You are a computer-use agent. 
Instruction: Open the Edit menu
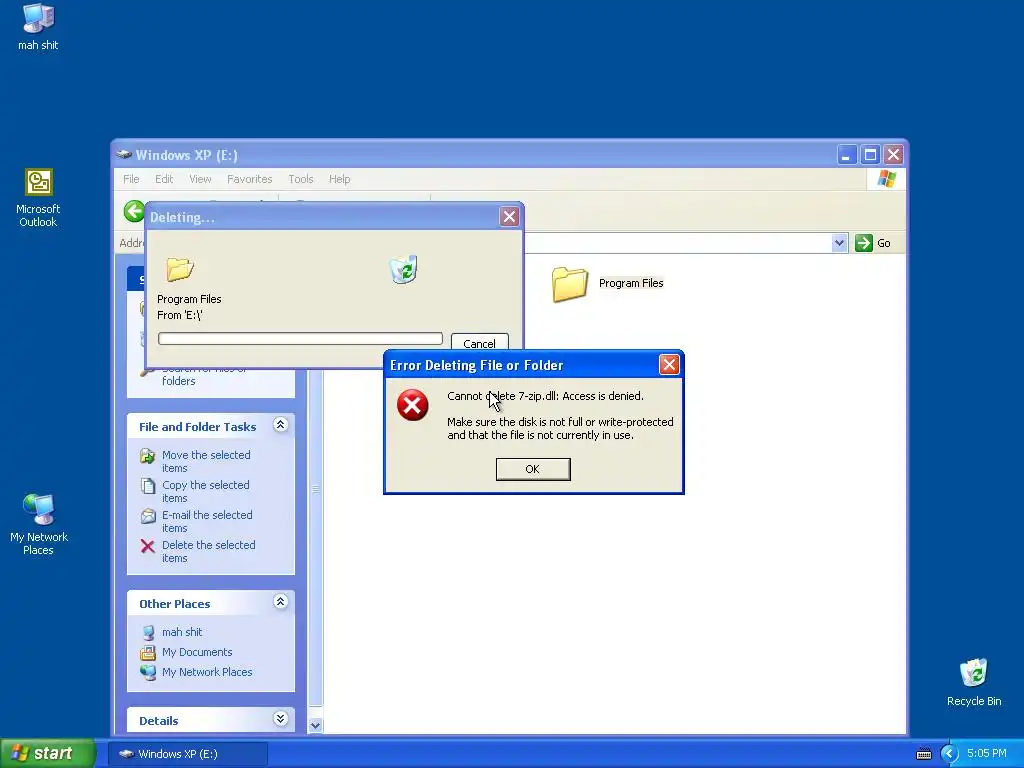coord(164,179)
